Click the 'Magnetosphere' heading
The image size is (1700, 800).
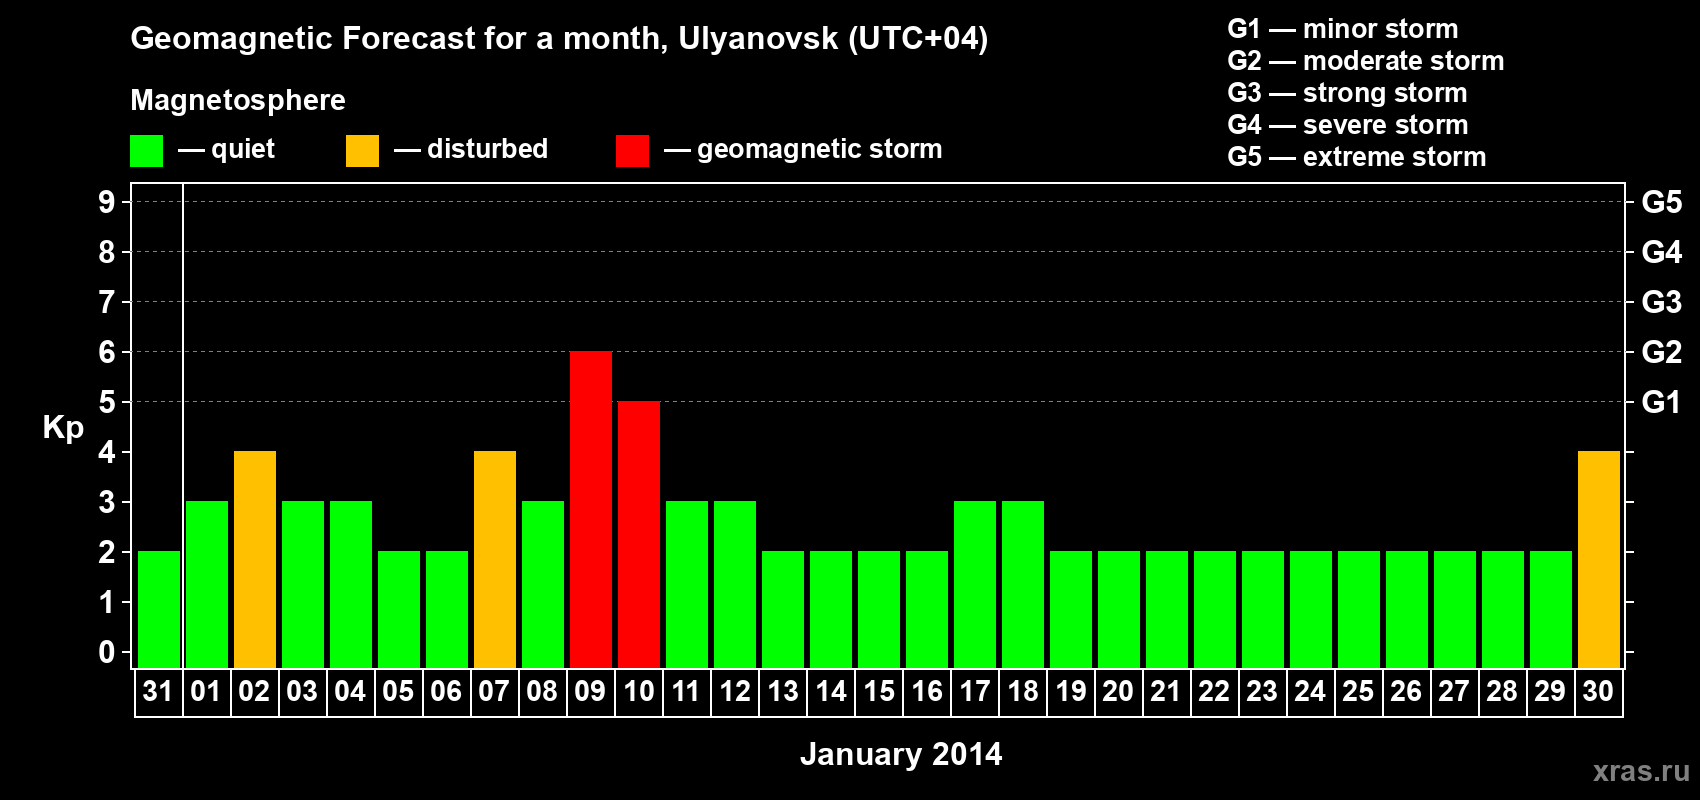(238, 101)
